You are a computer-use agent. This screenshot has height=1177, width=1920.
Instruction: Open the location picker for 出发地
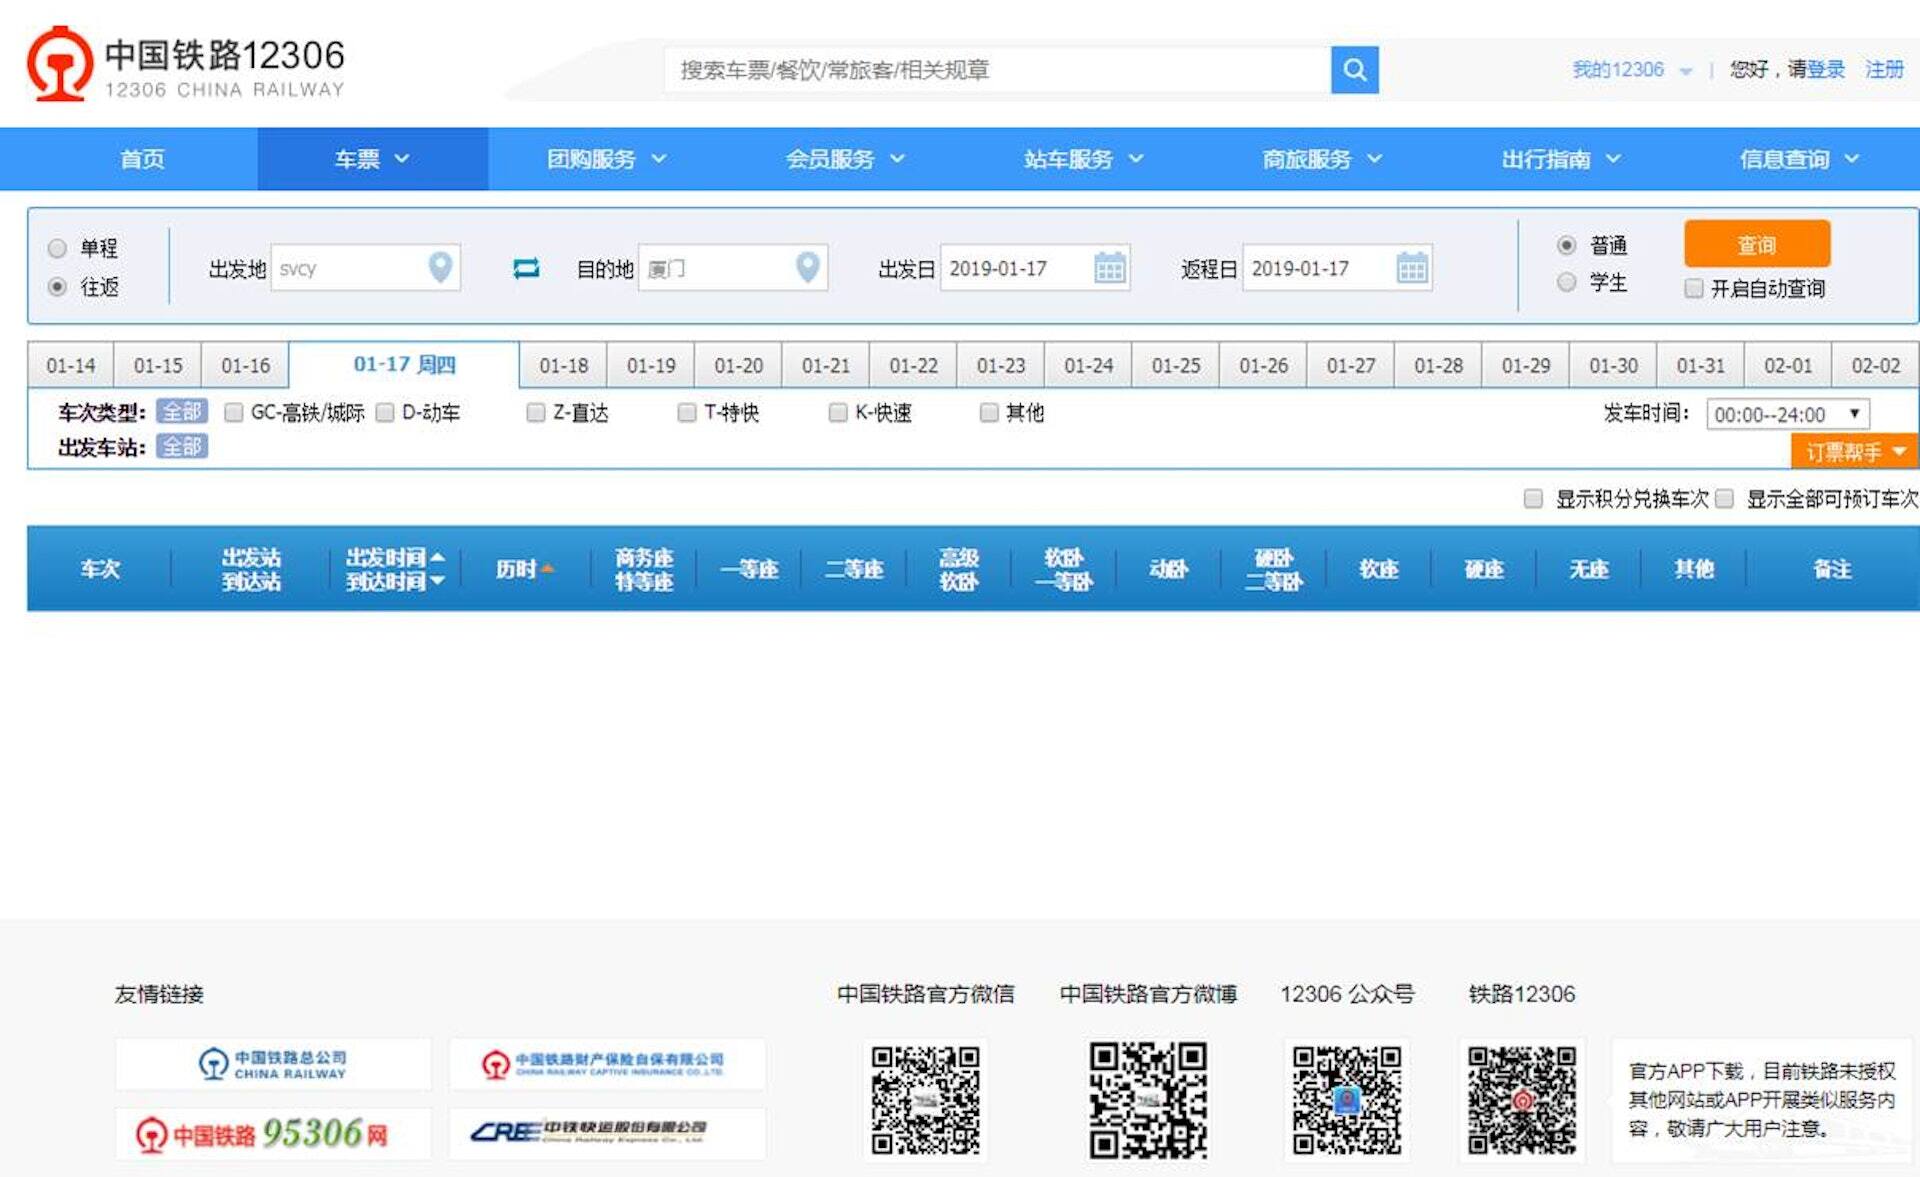click(x=440, y=267)
